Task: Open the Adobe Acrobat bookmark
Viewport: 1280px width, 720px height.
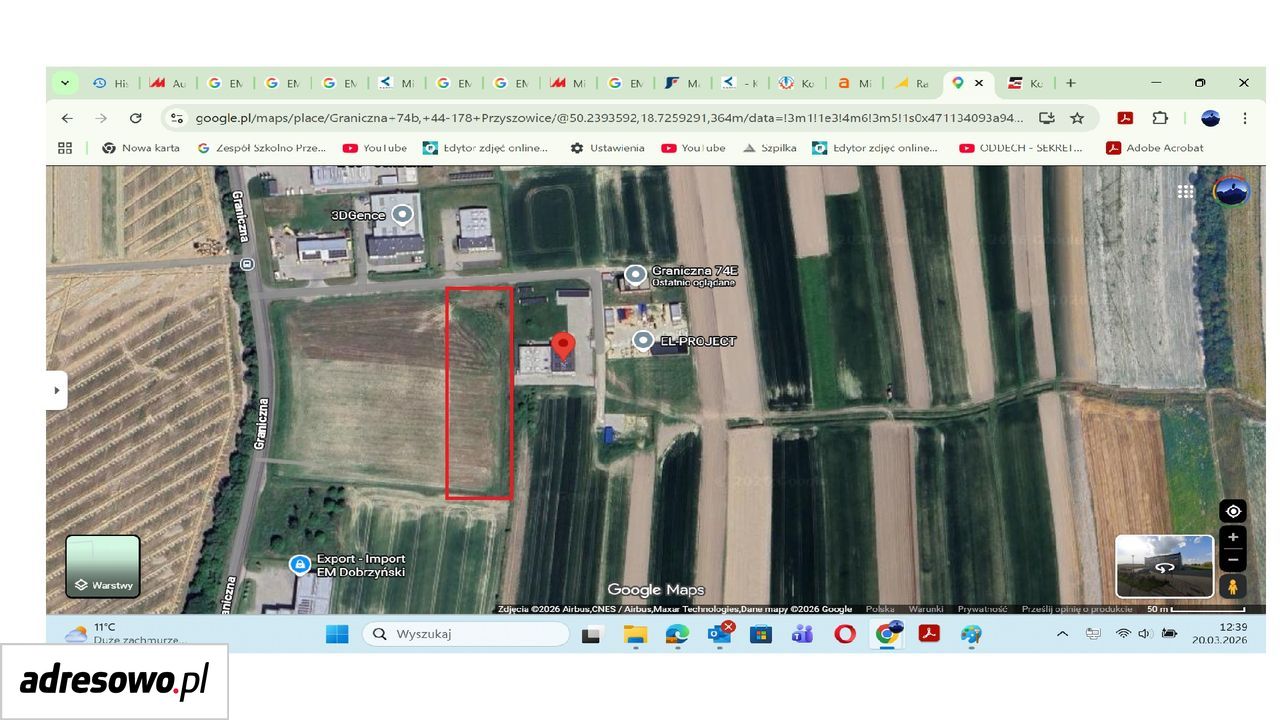Action: click(x=1155, y=148)
